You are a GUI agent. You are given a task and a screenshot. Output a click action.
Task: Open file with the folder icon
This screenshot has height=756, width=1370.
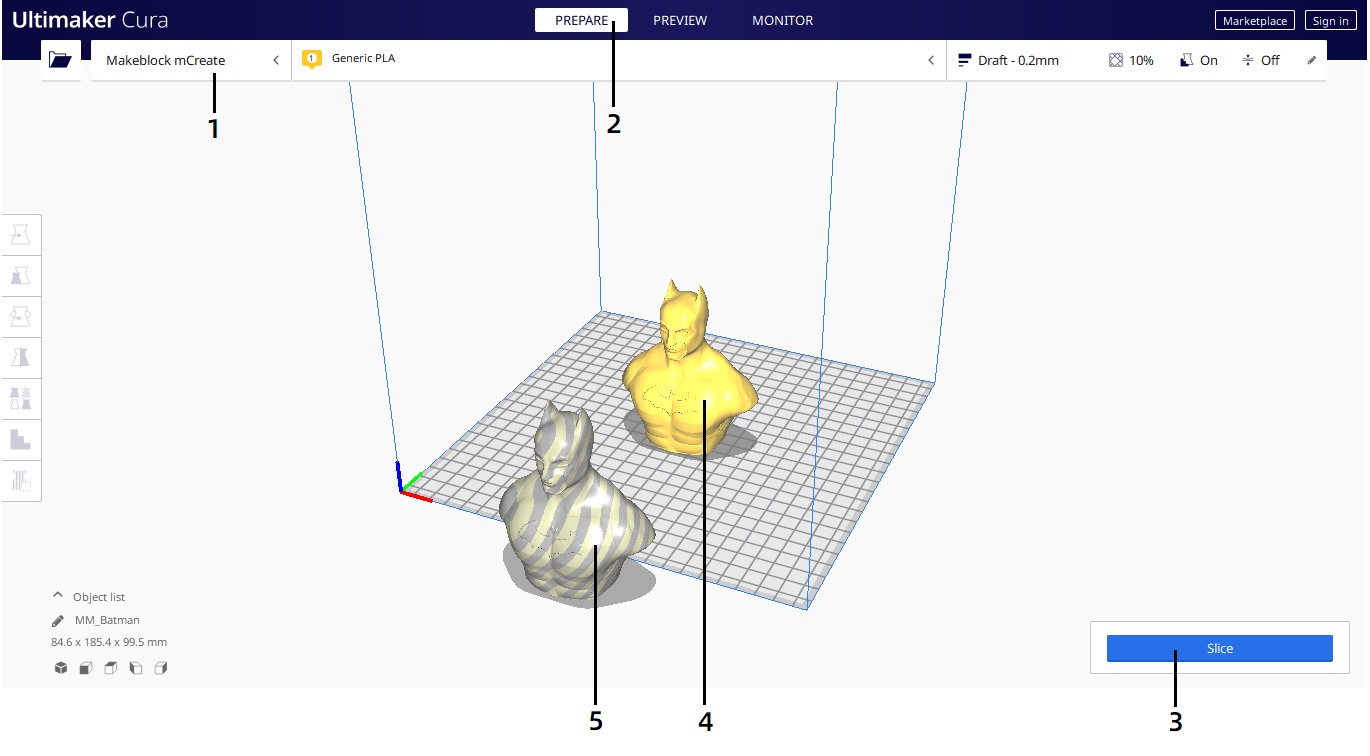coord(61,60)
